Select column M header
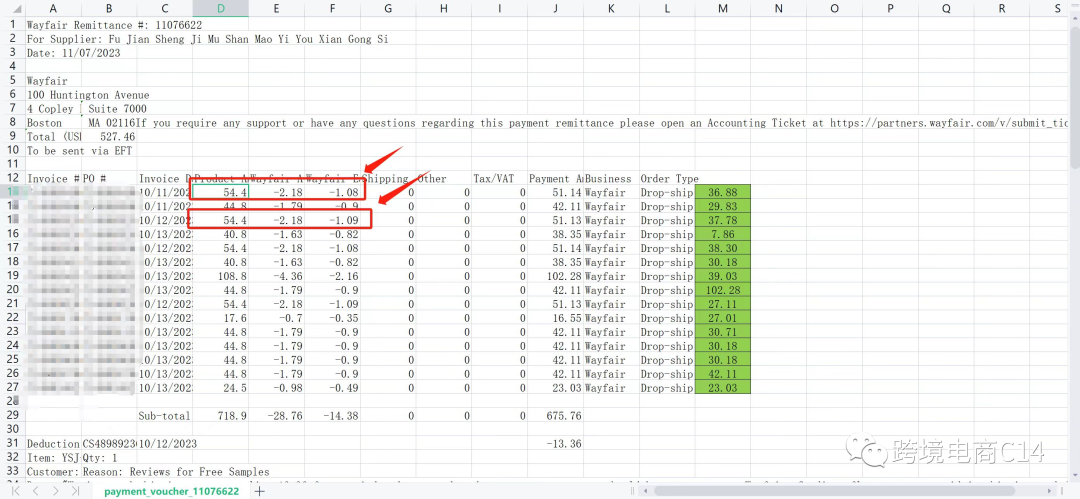Viewport: 1080px width, 499px height. tap(722, 8)
